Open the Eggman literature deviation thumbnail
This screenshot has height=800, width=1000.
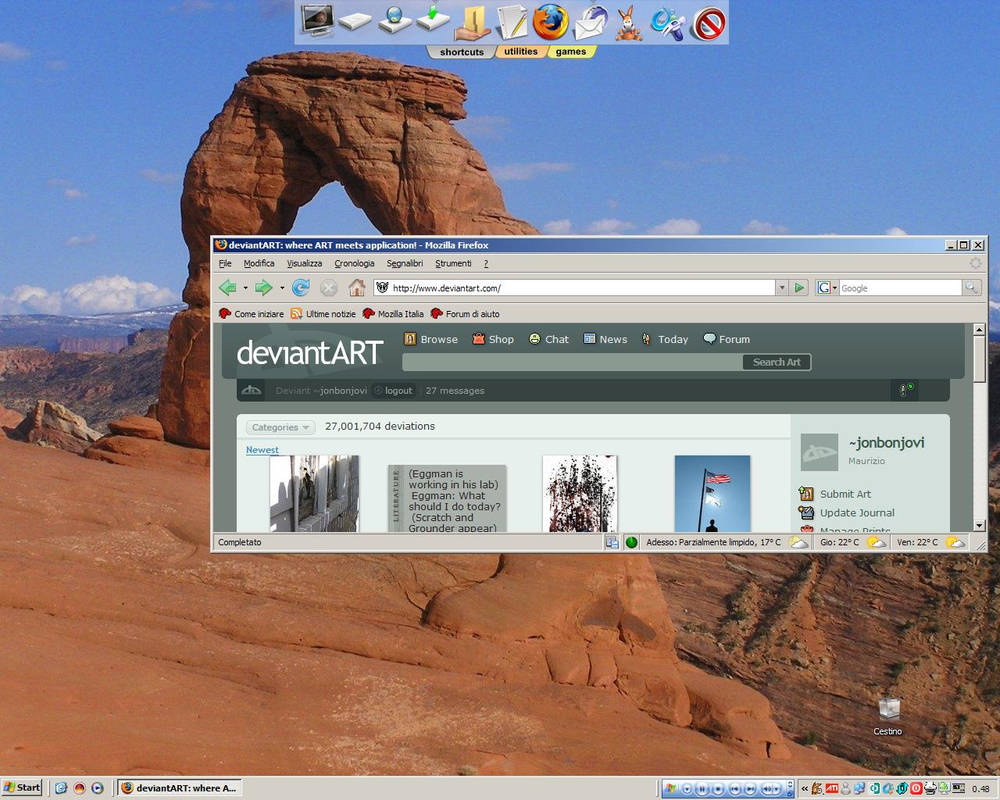click(447, 498)
